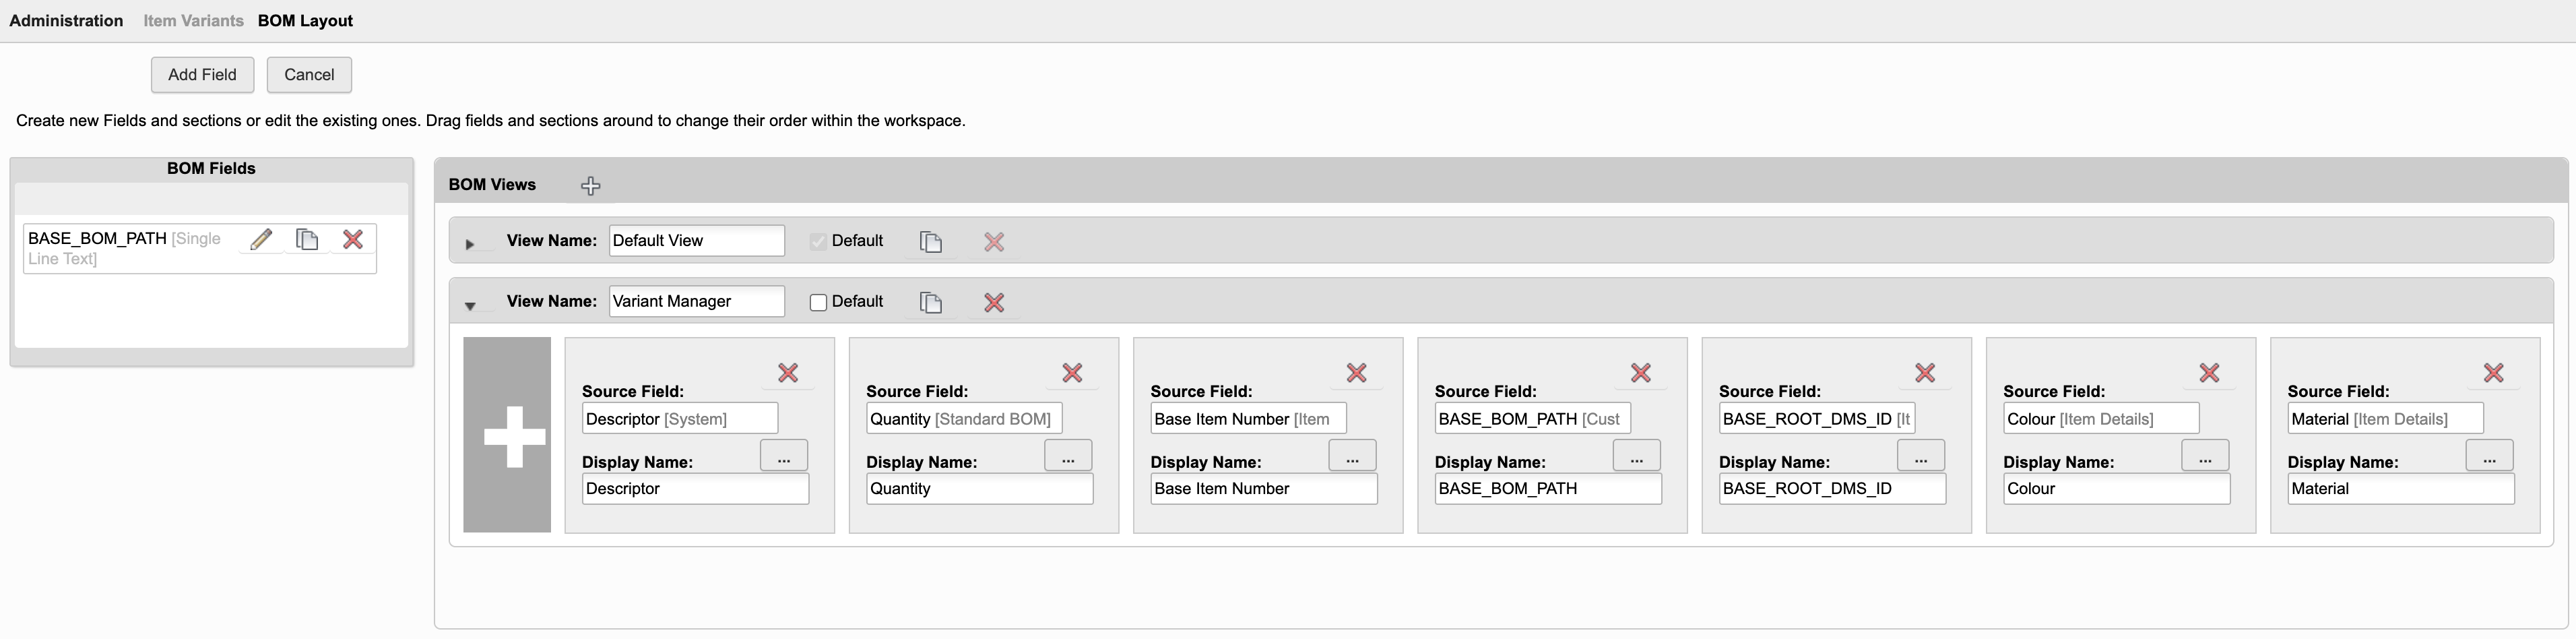Collapse the Variant Manager view
This screenshot has width=2576, height=639.
click(x=470, y=306)
